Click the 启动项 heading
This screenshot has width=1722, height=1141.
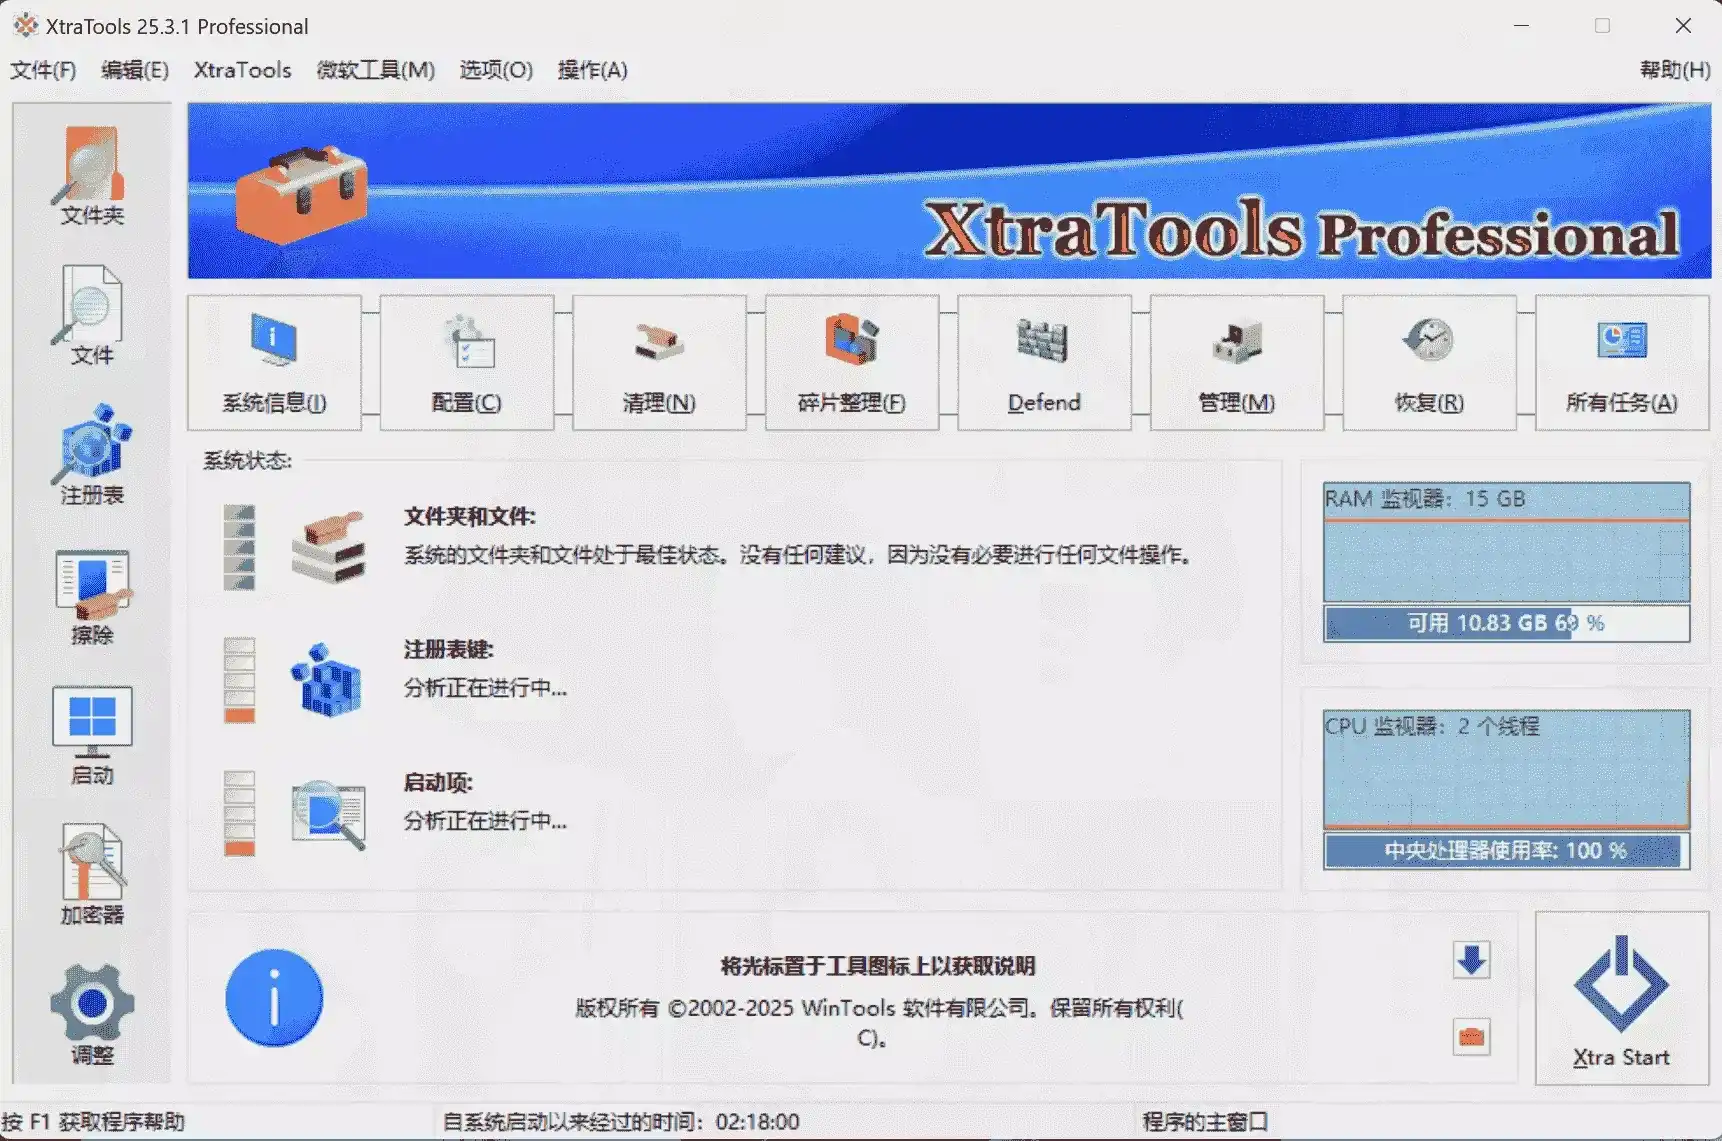tap(437, 782)
